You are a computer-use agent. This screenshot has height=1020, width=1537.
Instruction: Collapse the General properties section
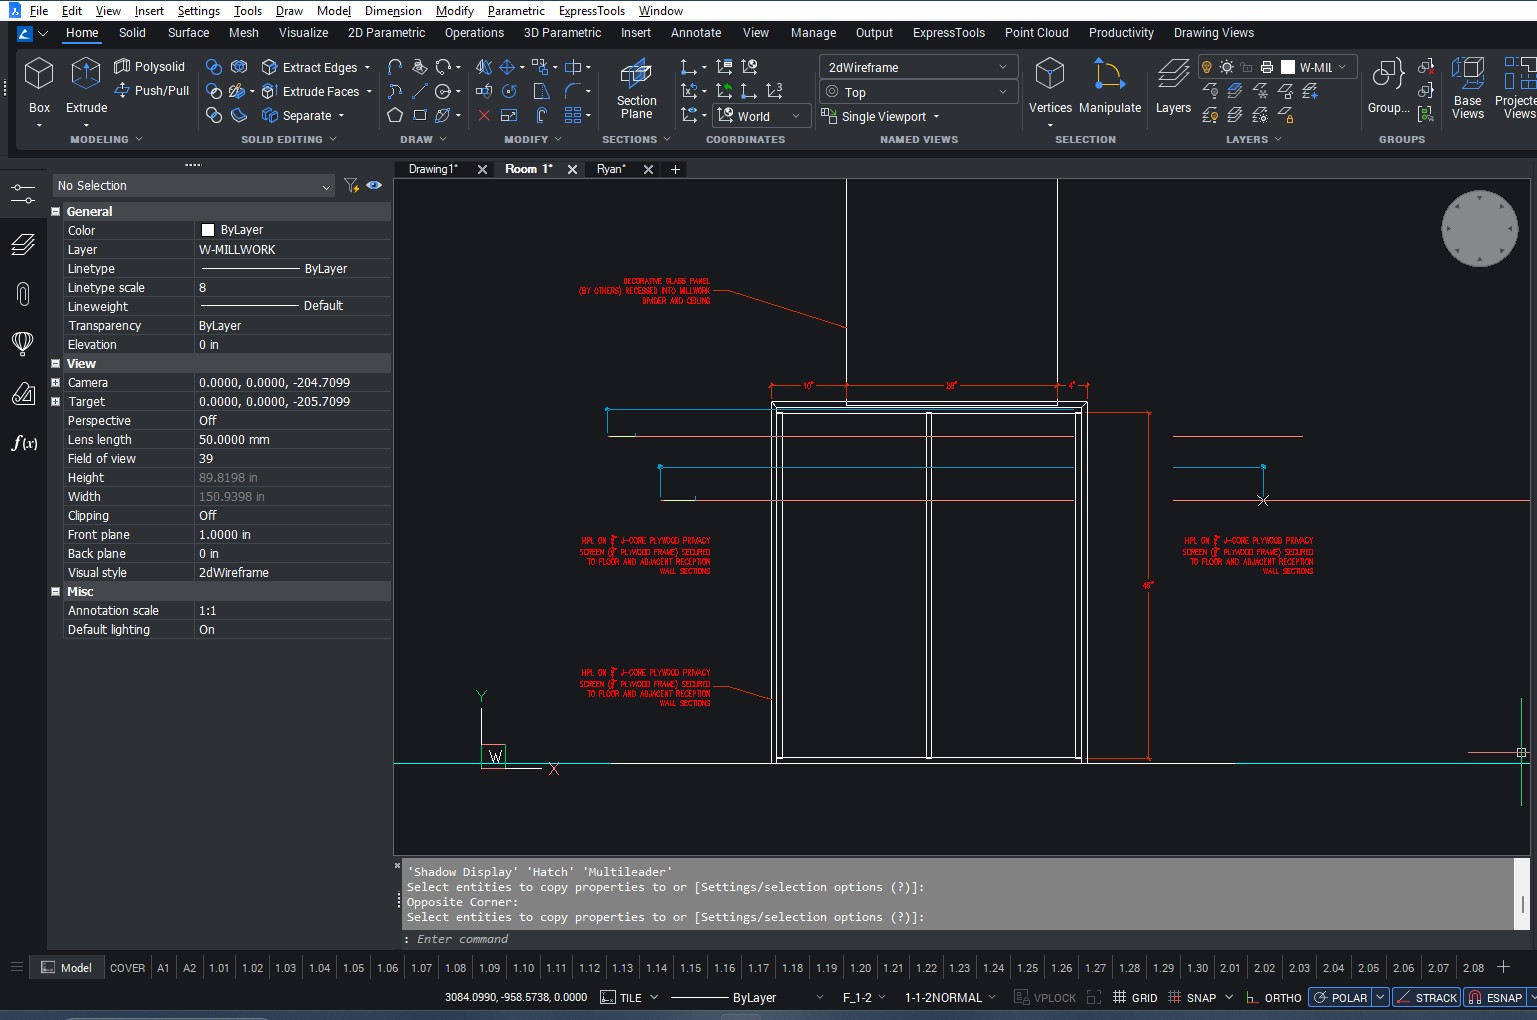56,212
